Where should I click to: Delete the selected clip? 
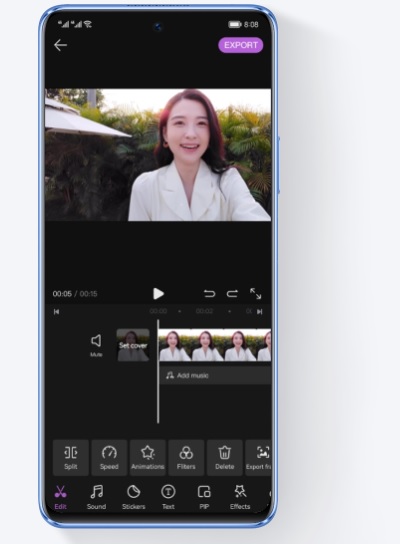[225, 458]
